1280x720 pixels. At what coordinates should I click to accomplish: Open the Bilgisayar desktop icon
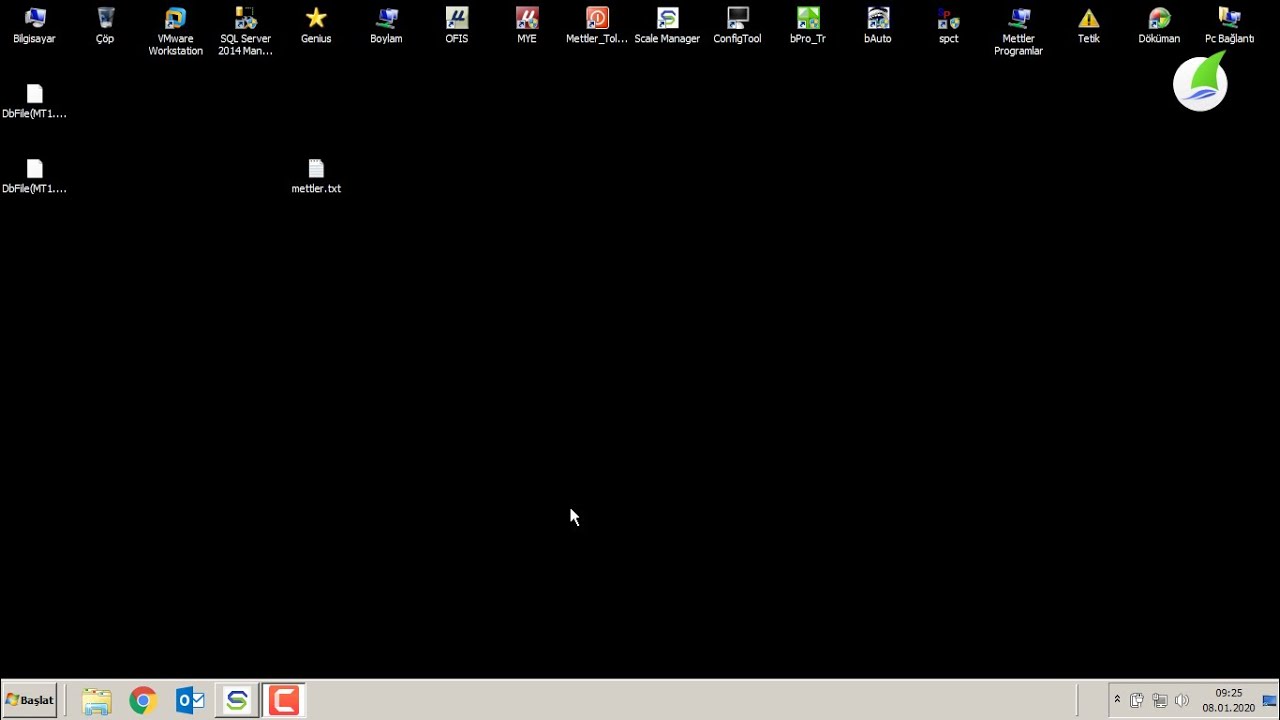[x=34, y=26]
